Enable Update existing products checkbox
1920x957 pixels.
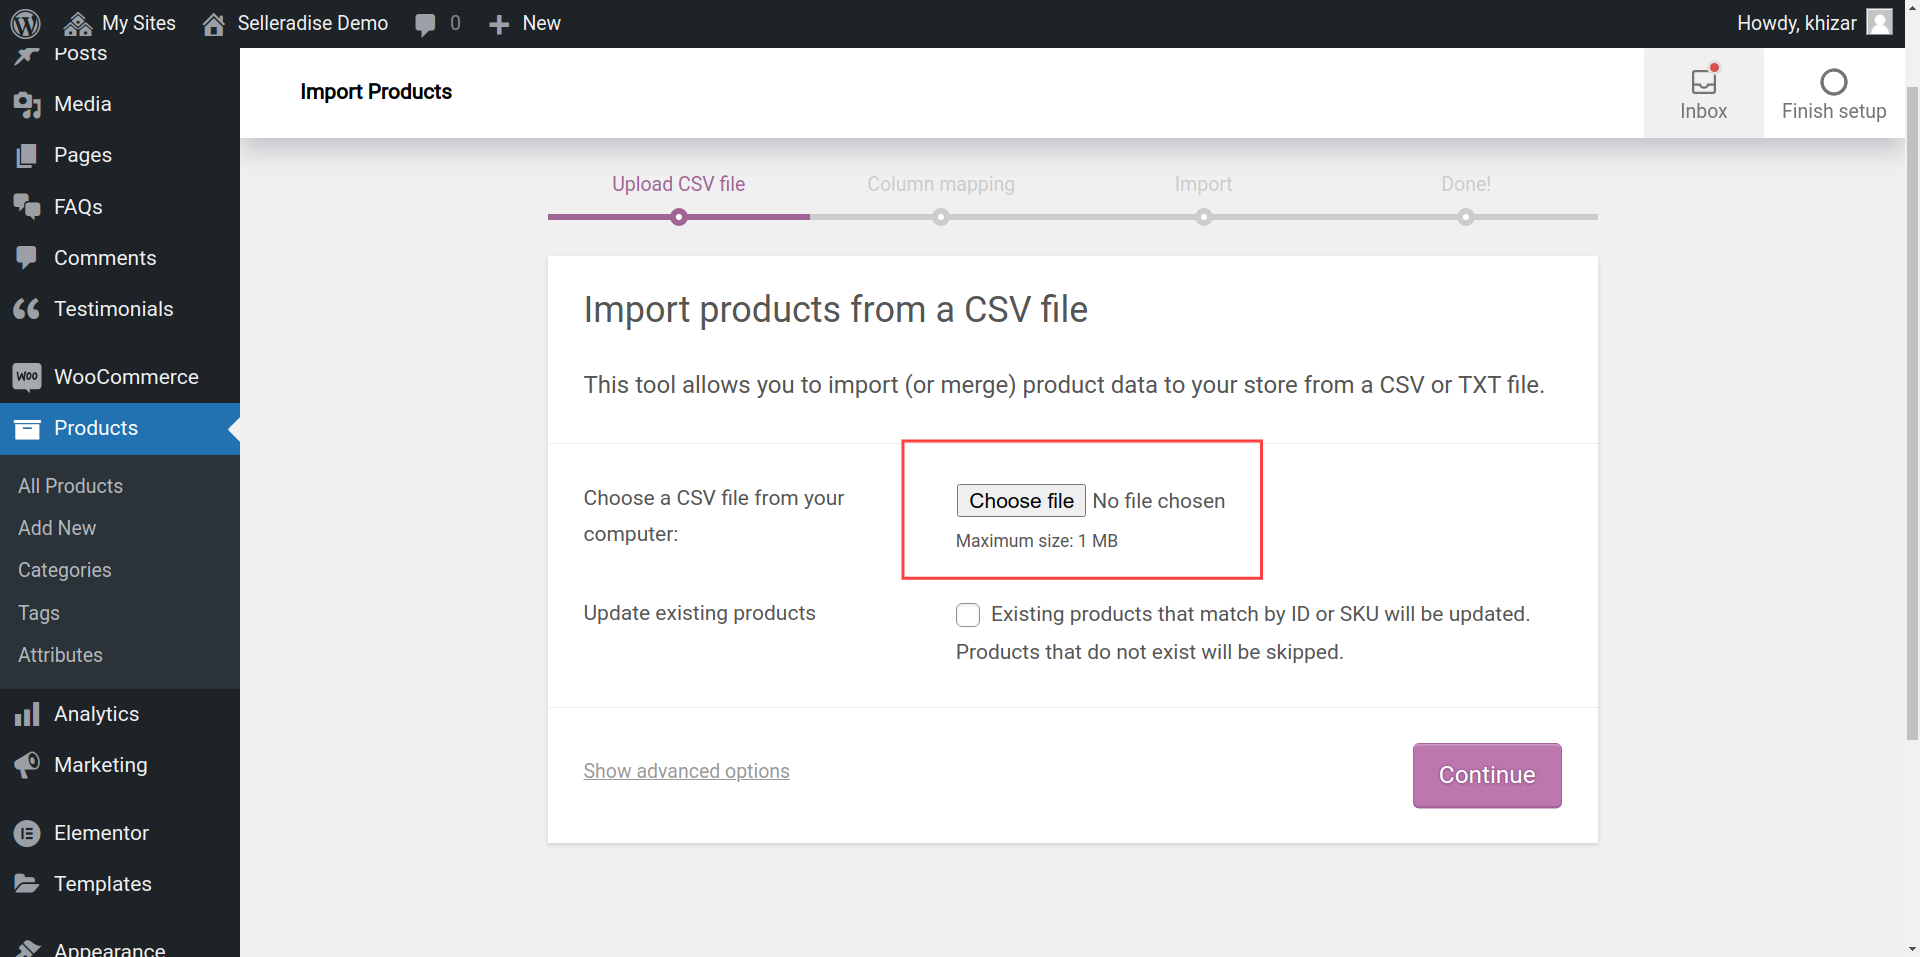pyautogui.click(x=968, y=615)
